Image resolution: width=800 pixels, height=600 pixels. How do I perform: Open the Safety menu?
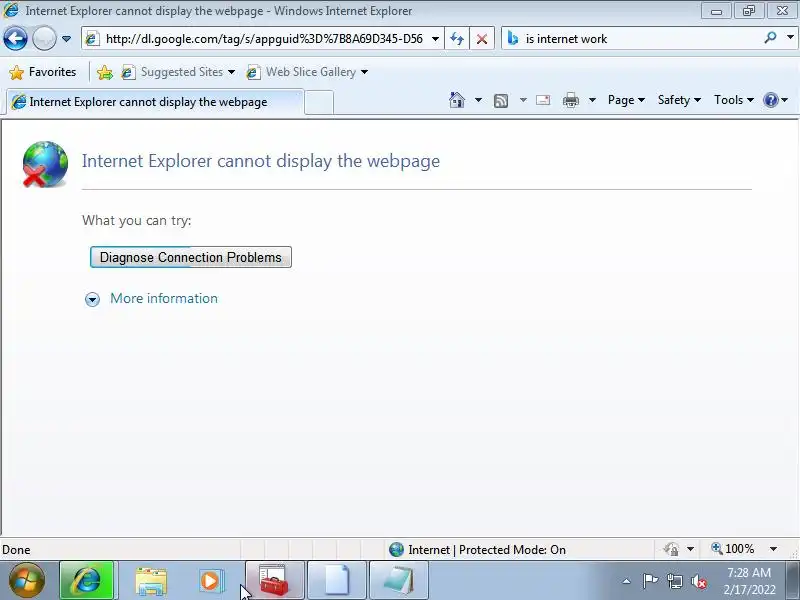tap(679, 100)
